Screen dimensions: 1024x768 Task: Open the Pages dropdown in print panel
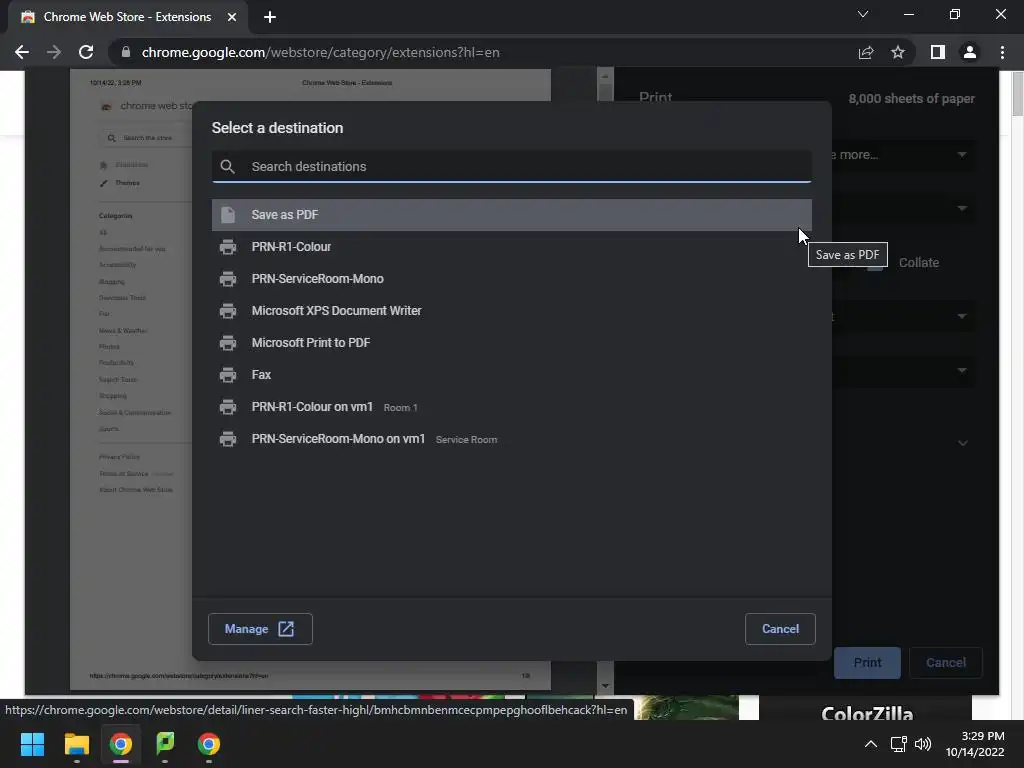tap(904, 208)
